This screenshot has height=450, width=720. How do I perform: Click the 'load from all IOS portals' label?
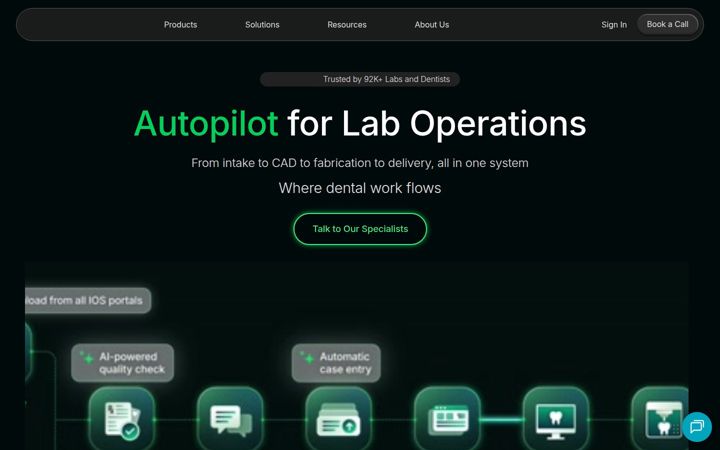click(x=88, y=300)
